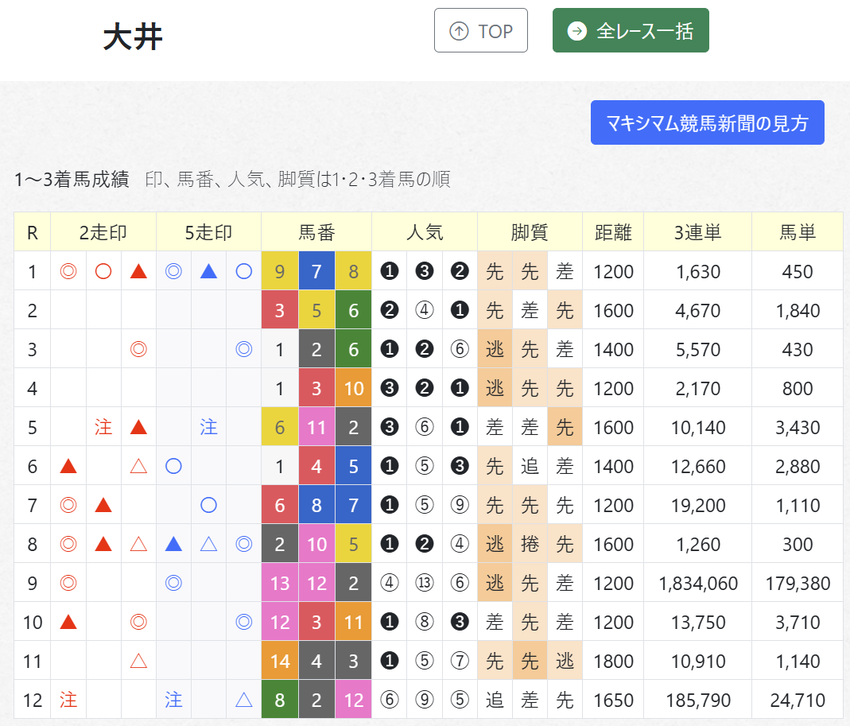
Task: Select the 2走印 column header
Action: click(x=103, y=233)
